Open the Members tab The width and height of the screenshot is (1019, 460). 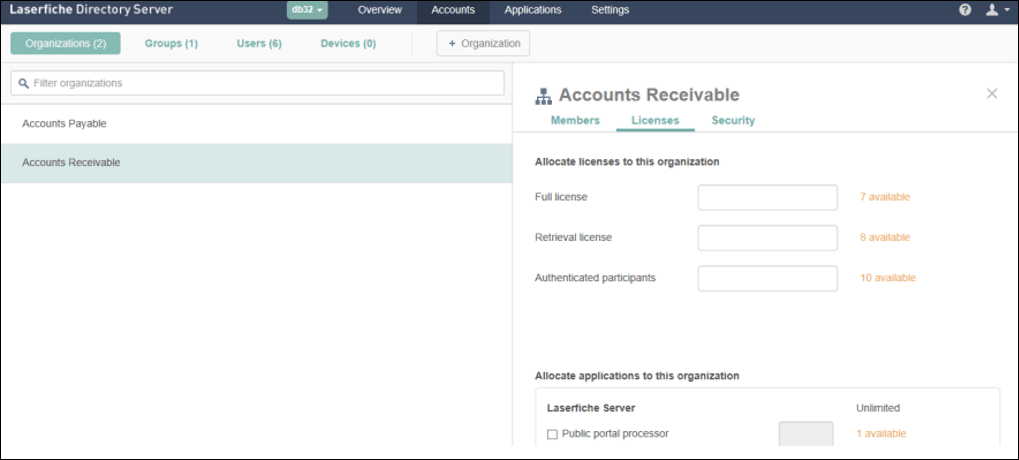pos(575,121)
